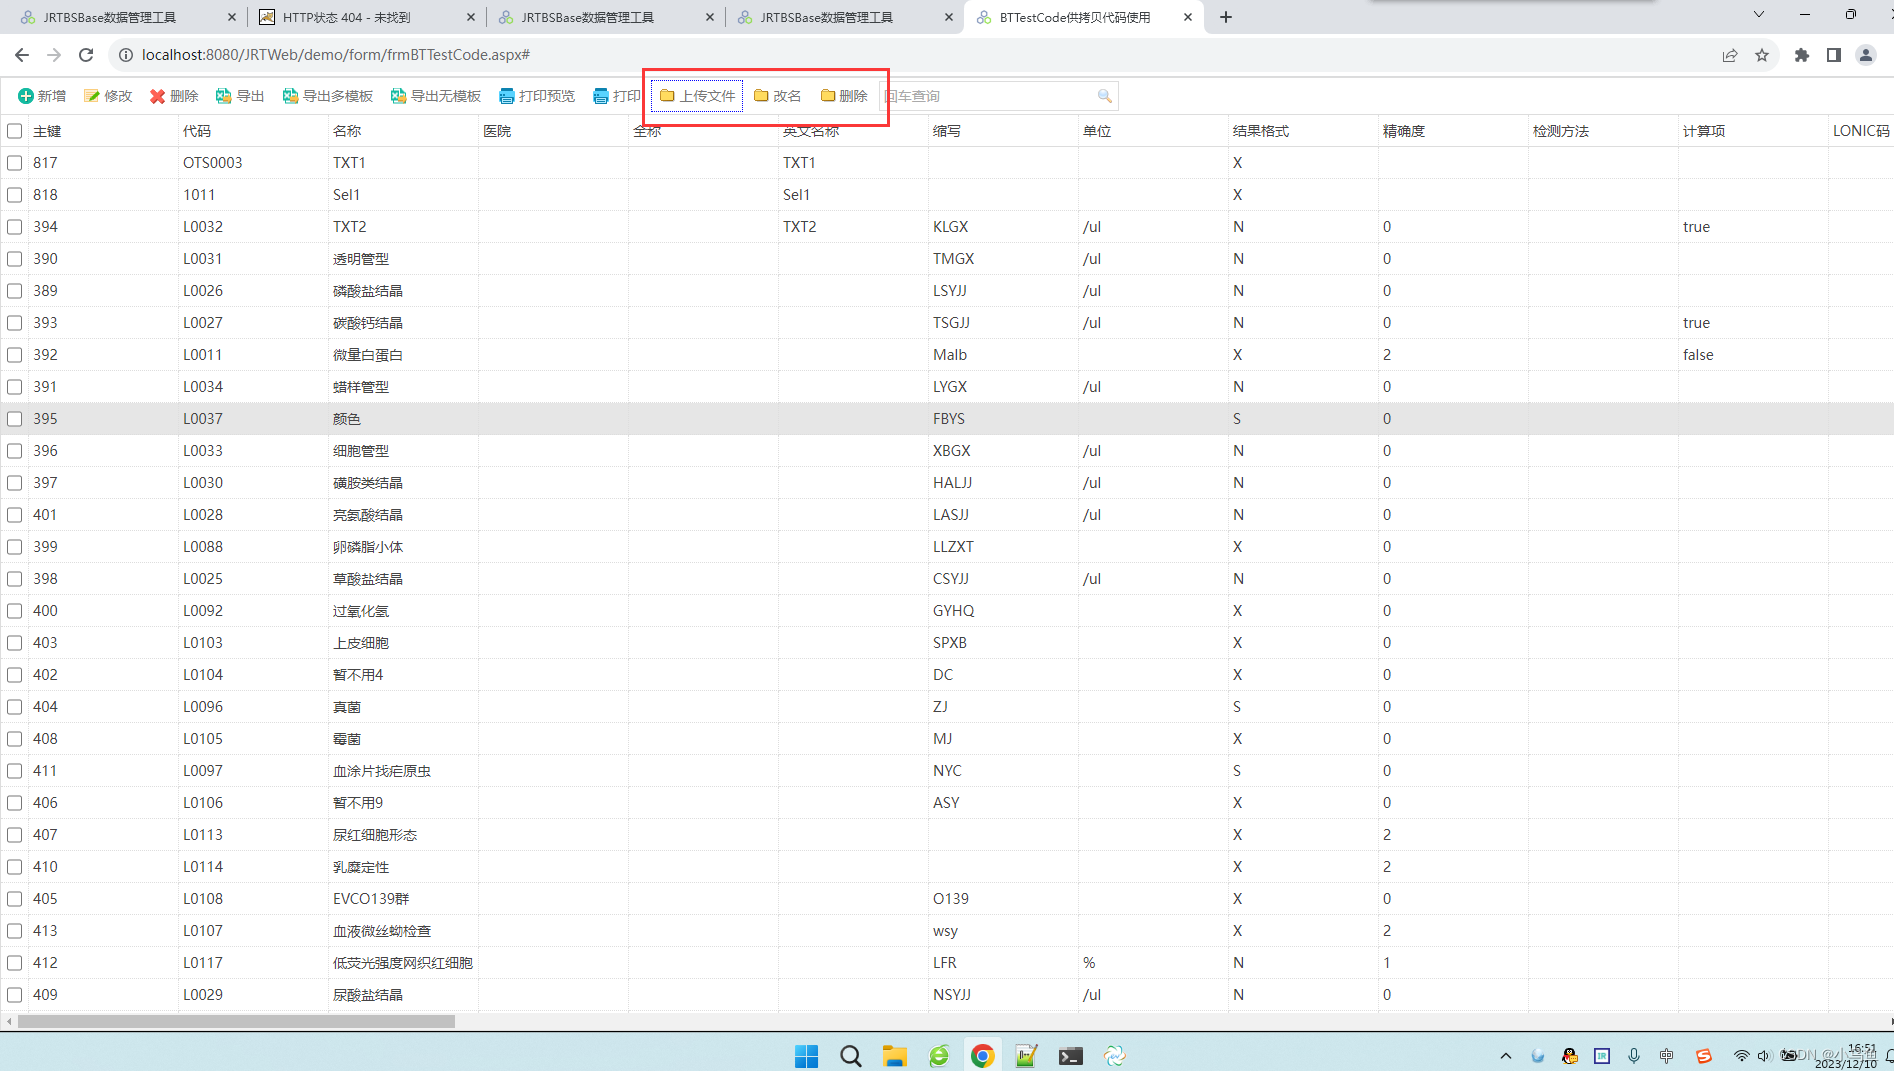Click the red-cross 删除 delete button
This screenshot has width=1894, height=1071.
coord(174,96)
